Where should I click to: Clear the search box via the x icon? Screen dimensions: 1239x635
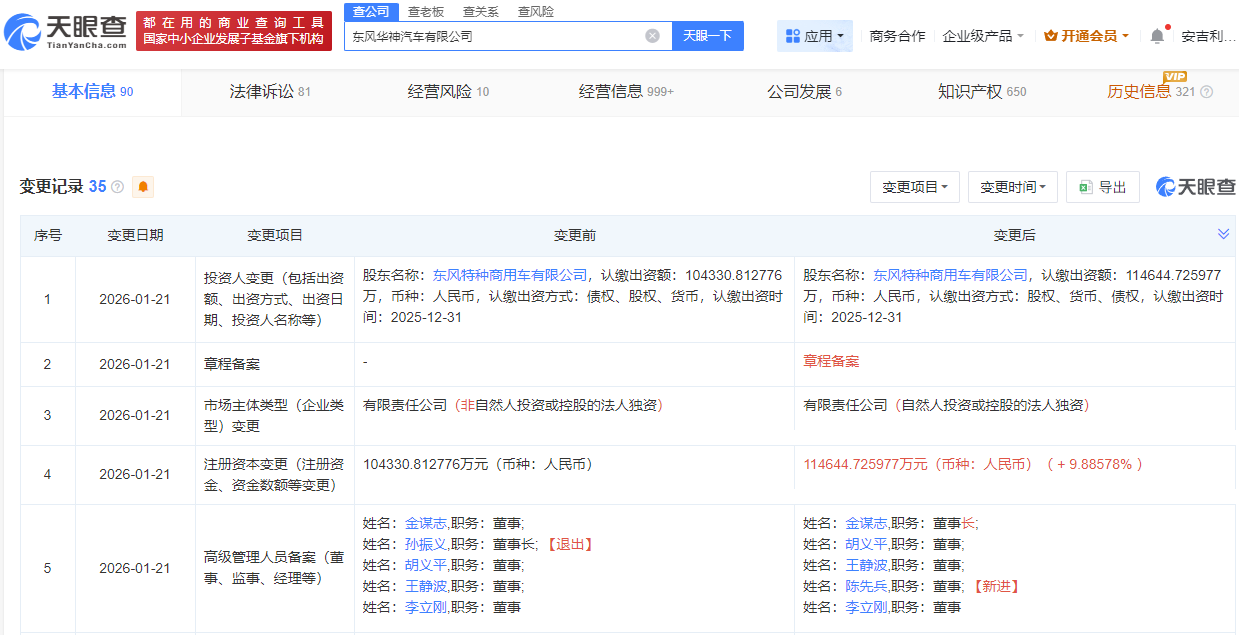[x=653, y=35]
